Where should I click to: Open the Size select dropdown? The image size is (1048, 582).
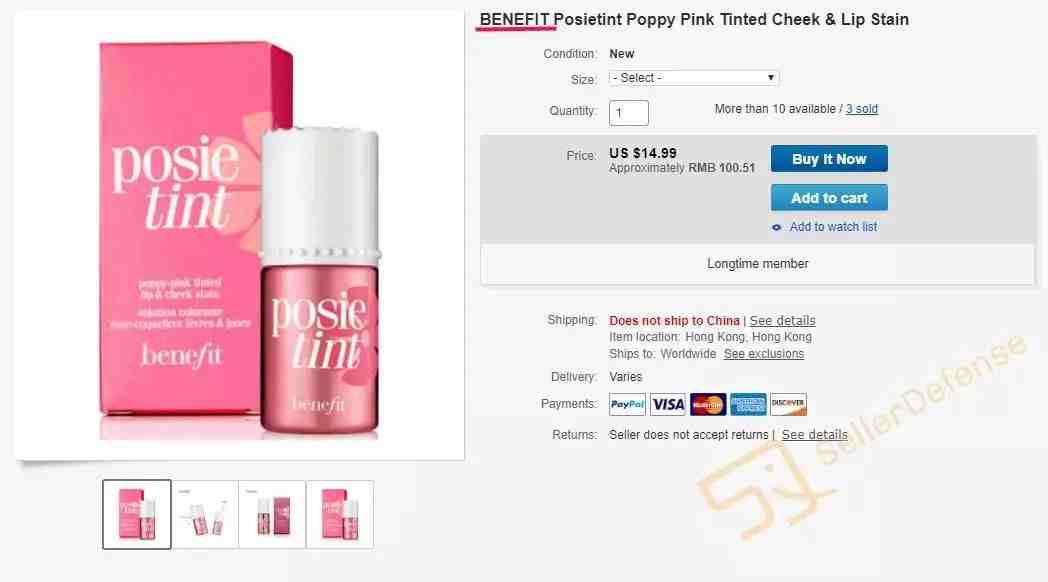[694, 78]
